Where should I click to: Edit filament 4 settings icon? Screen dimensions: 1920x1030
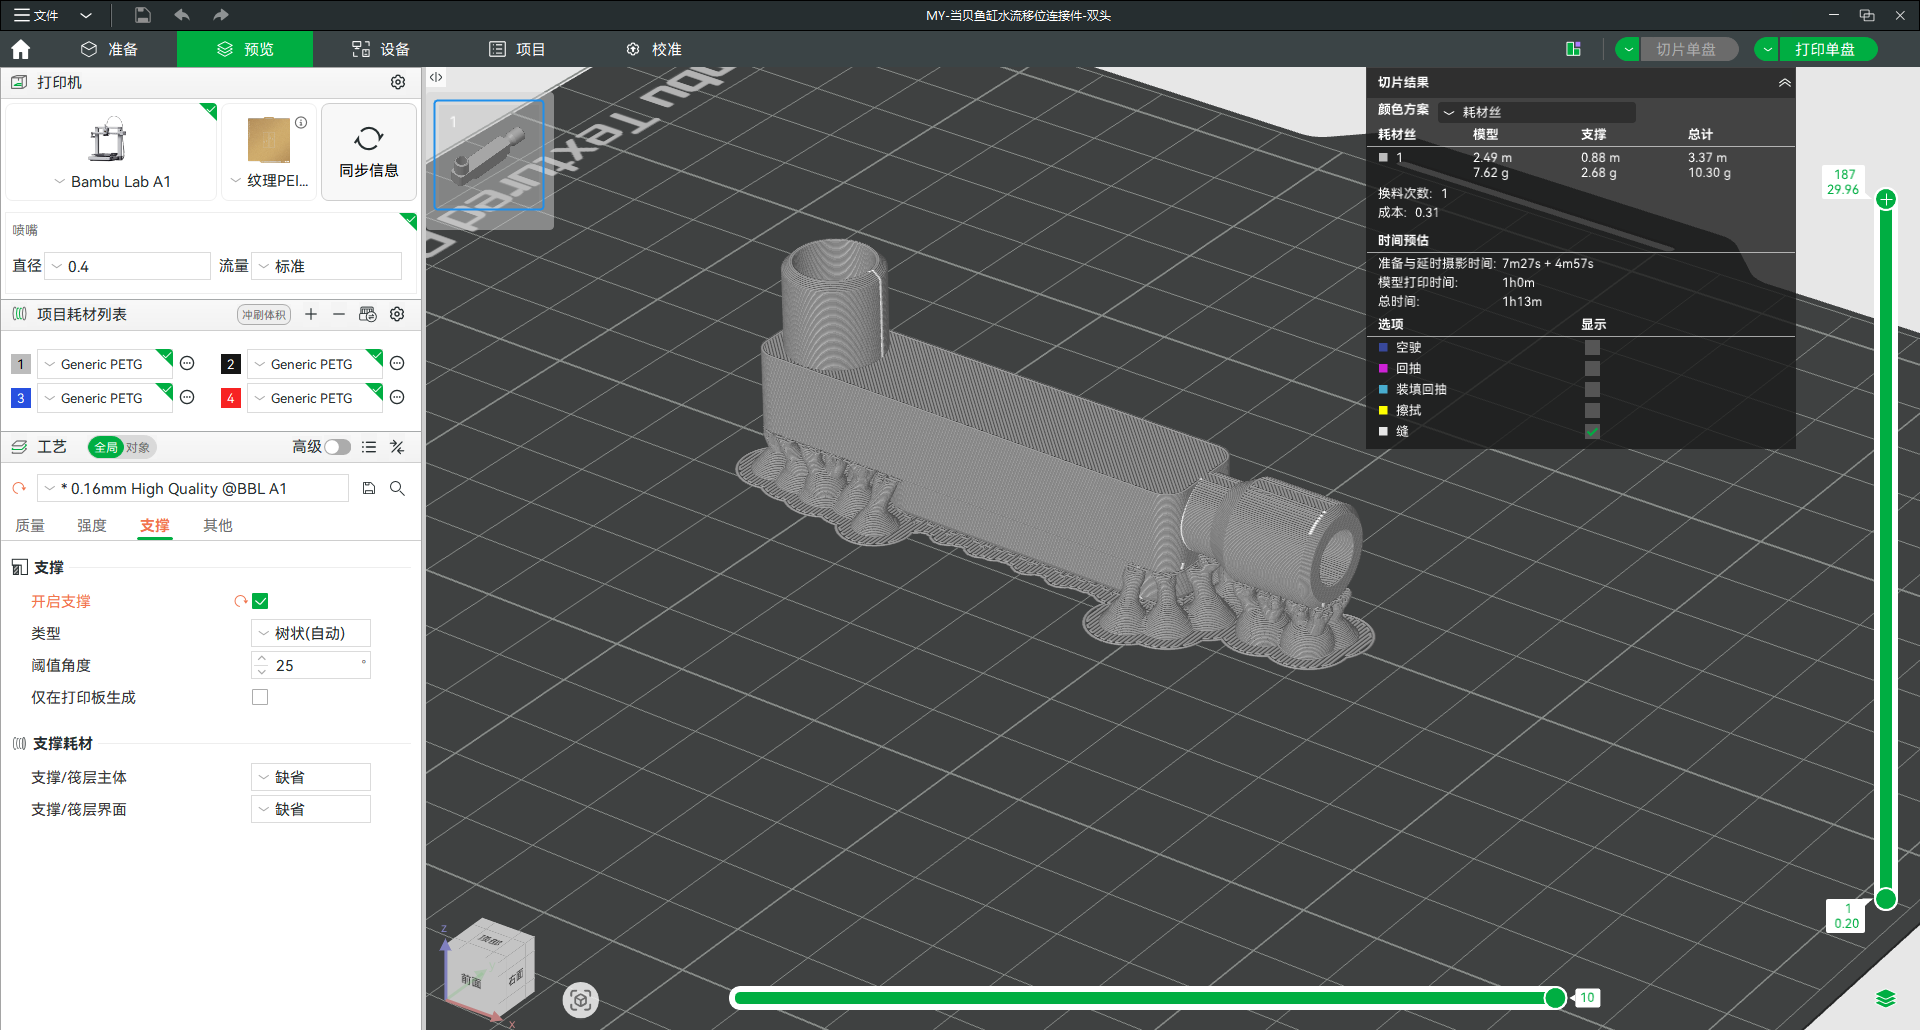coord(397,397)
